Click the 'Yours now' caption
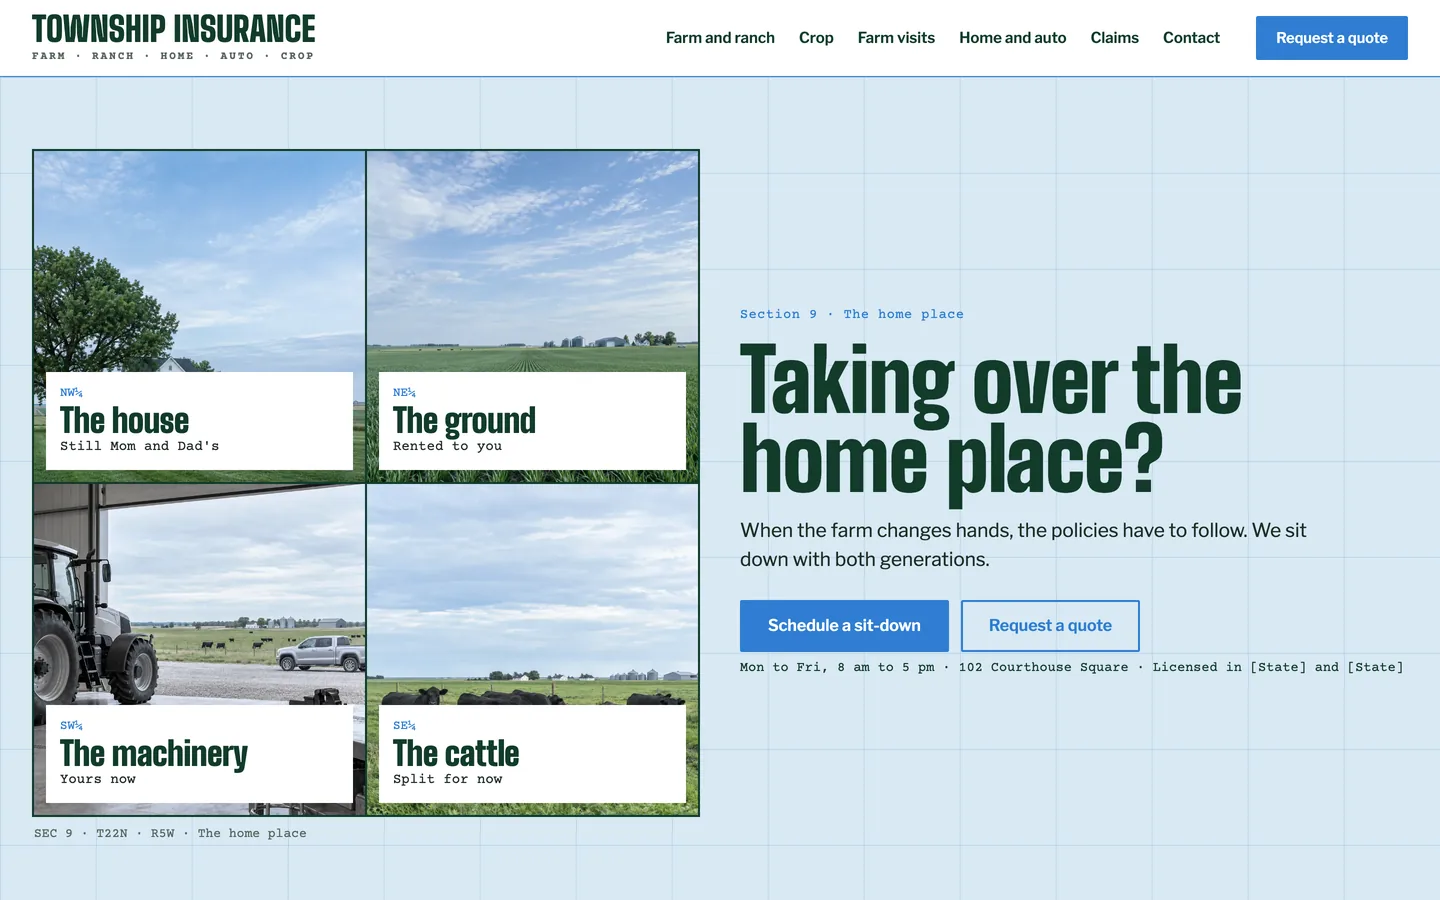 (97, 779)
